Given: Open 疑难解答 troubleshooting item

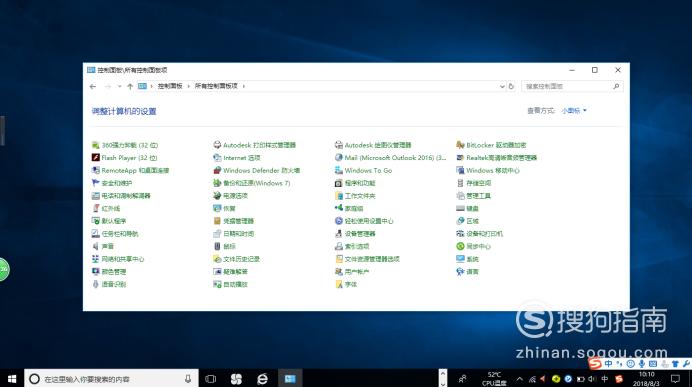Looking at the screenshot, I should (230, 271).
